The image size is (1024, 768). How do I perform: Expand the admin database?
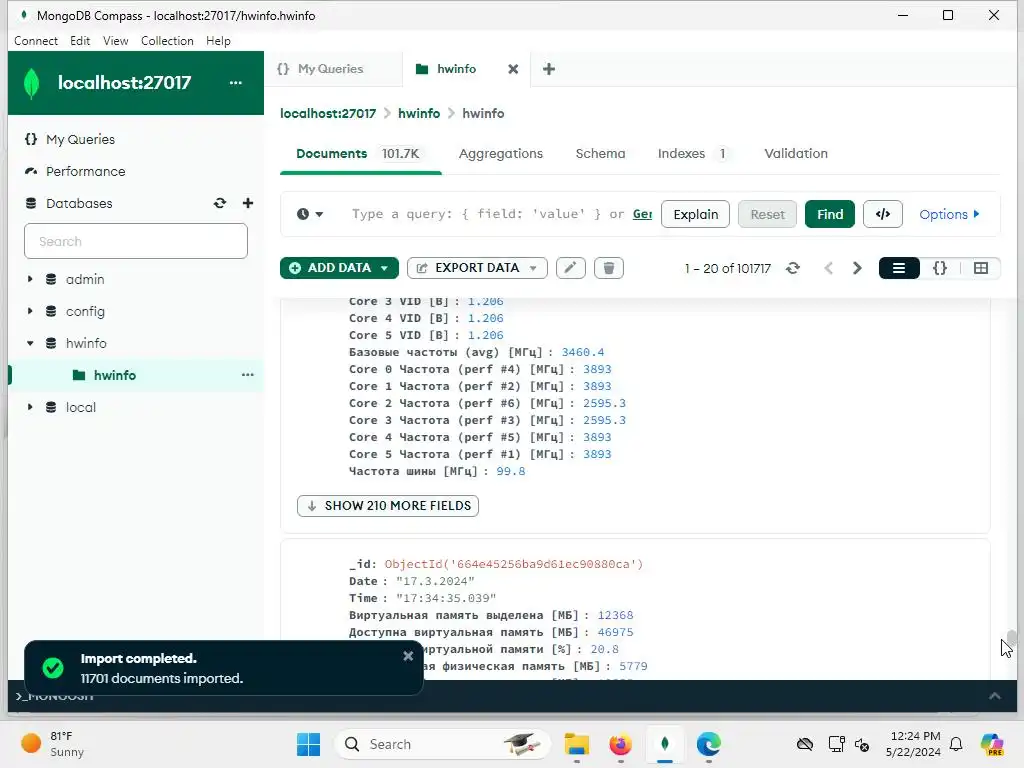click(x=30, y=279)
